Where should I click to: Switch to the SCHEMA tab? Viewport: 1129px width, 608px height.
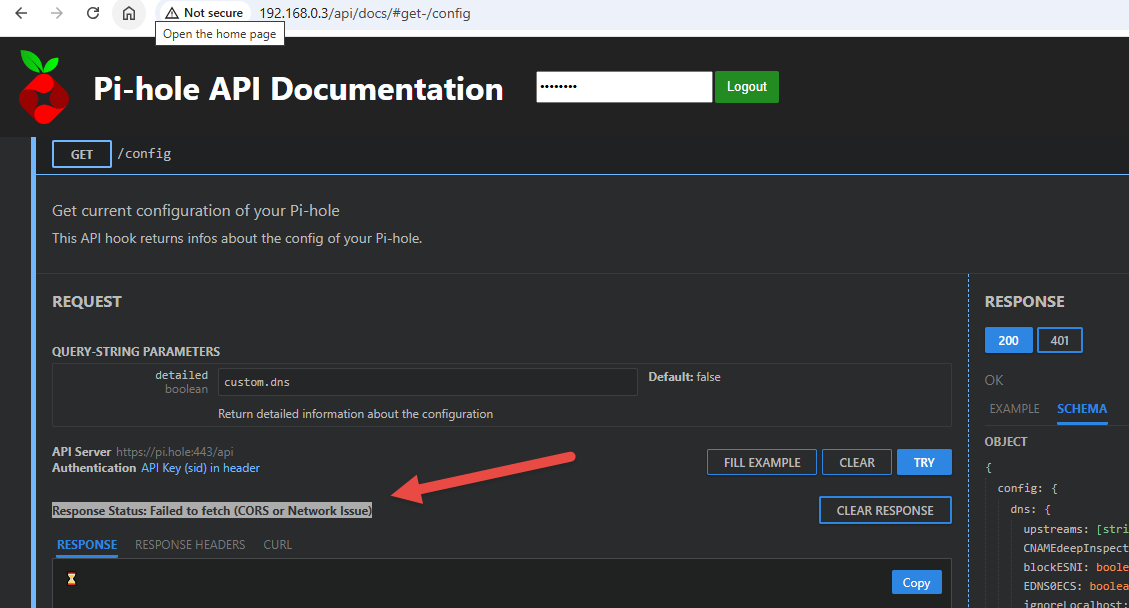1082,409
